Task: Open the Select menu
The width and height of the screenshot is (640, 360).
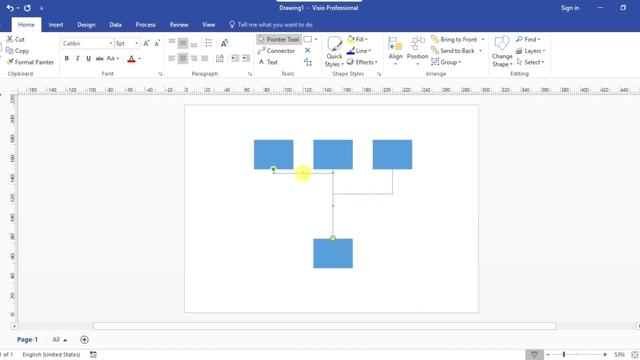Action: 530,62
